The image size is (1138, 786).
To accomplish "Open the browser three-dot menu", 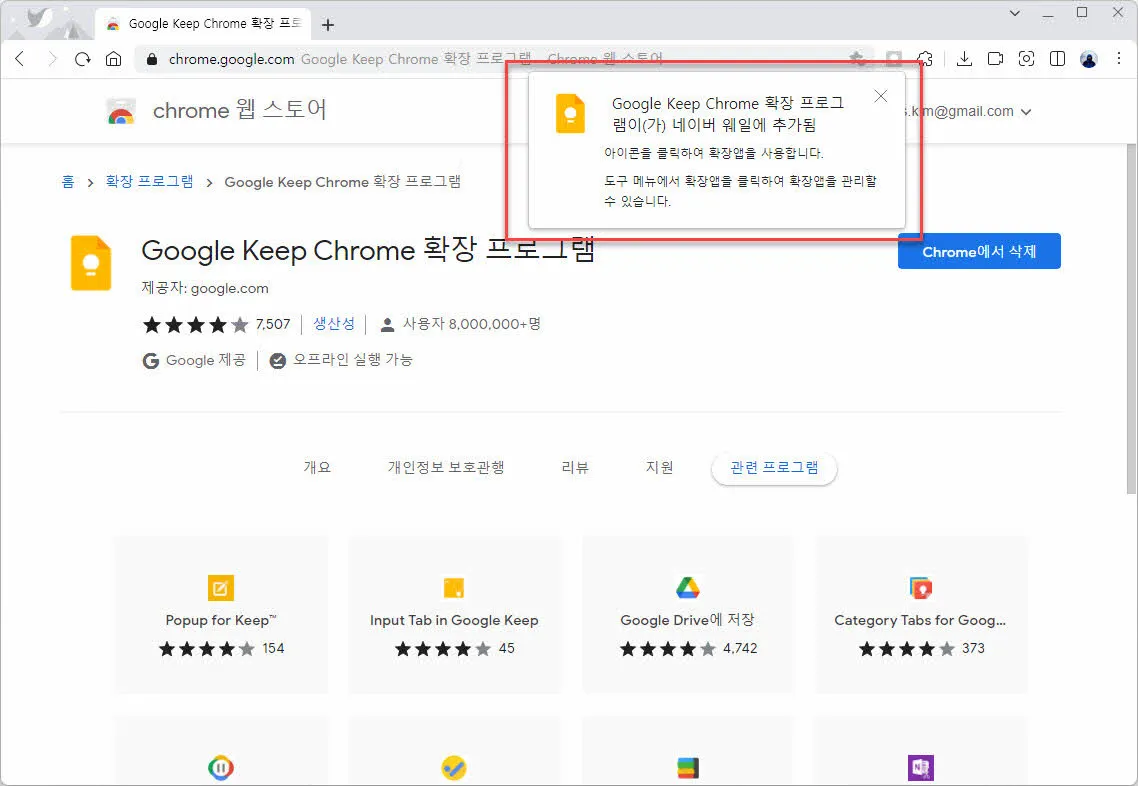I will [1118, 59].
